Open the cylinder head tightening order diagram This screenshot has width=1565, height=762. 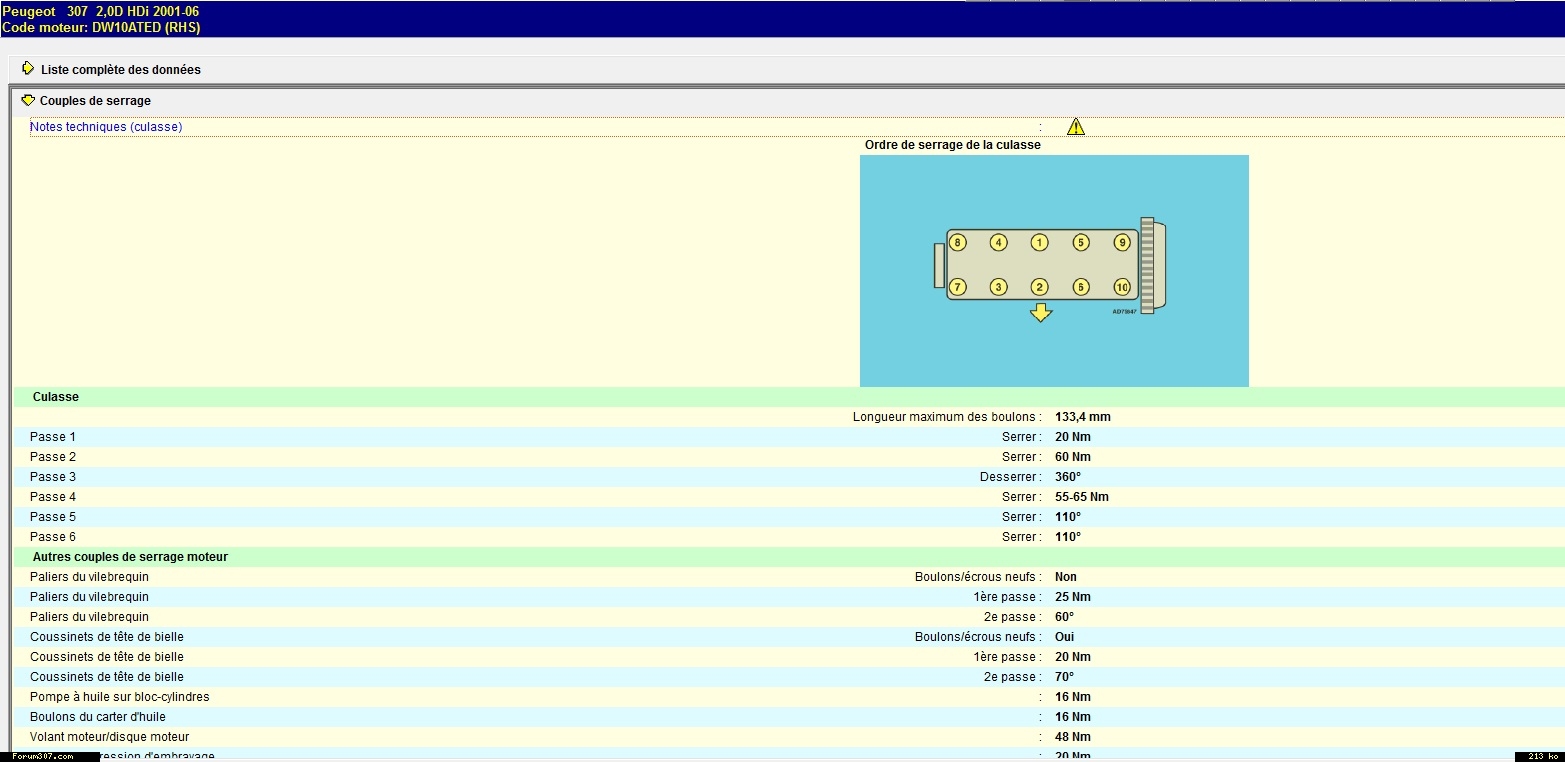(x=1054, y=271)
